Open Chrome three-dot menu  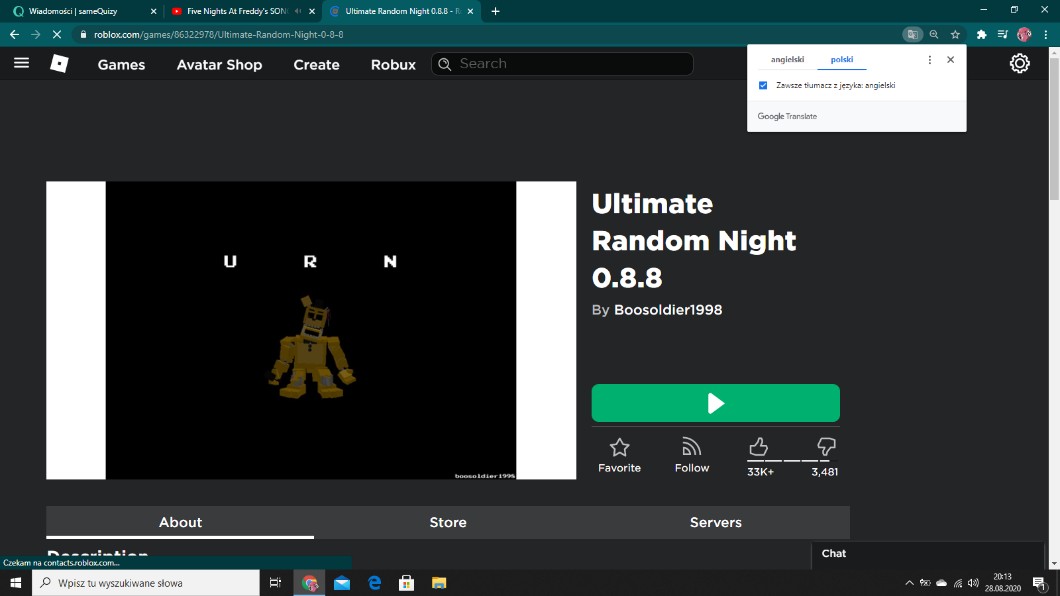click(1046, 34)
